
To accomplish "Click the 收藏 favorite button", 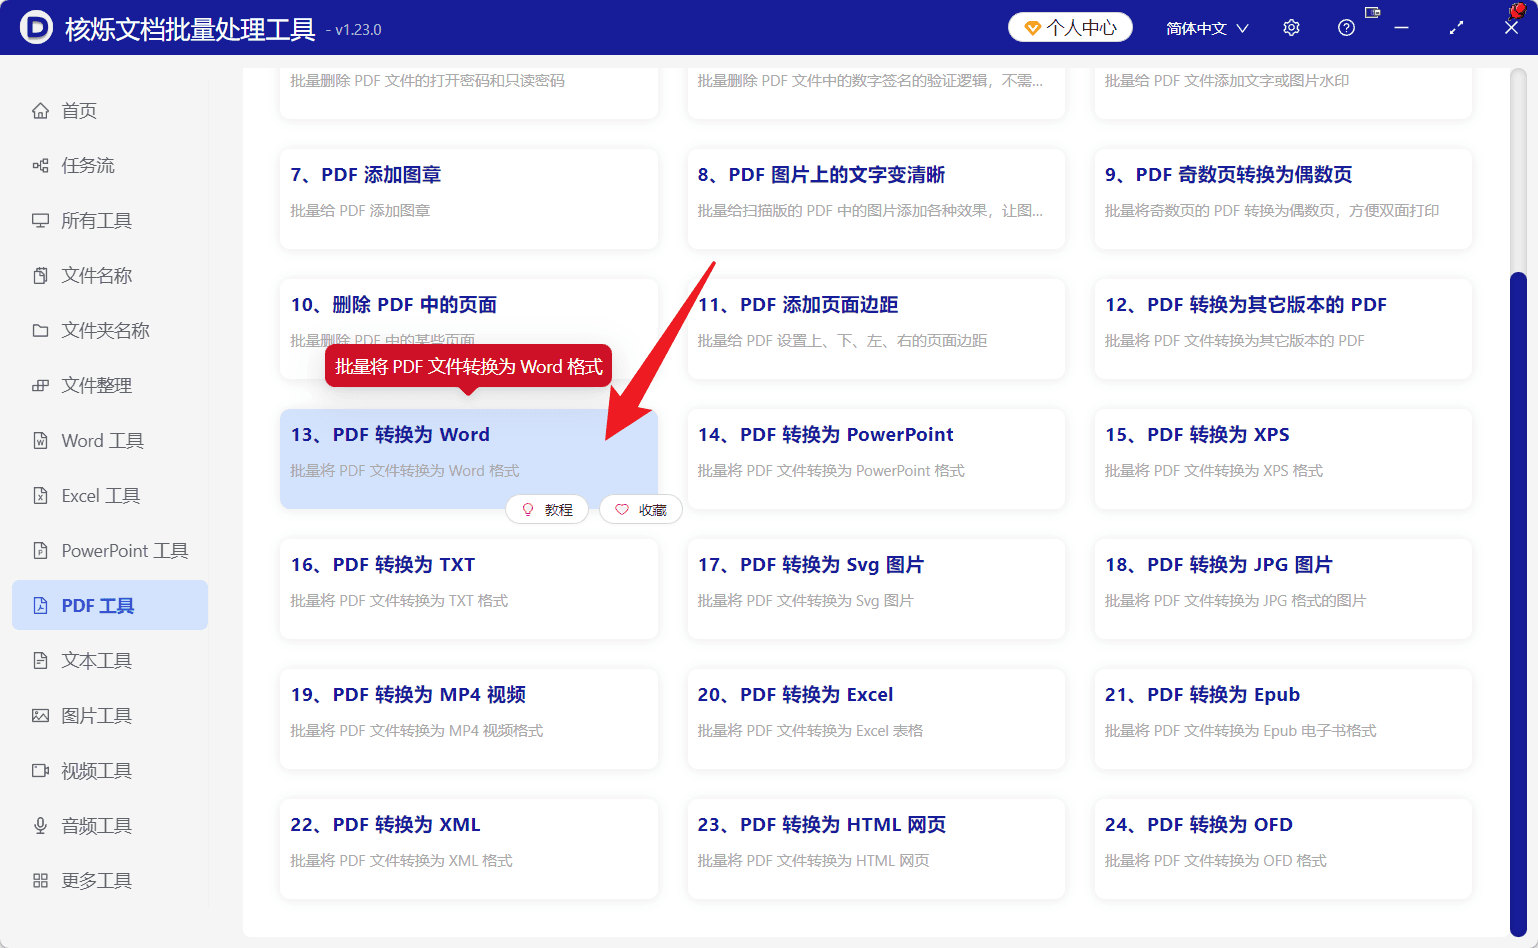I will (x=641, y=510).
